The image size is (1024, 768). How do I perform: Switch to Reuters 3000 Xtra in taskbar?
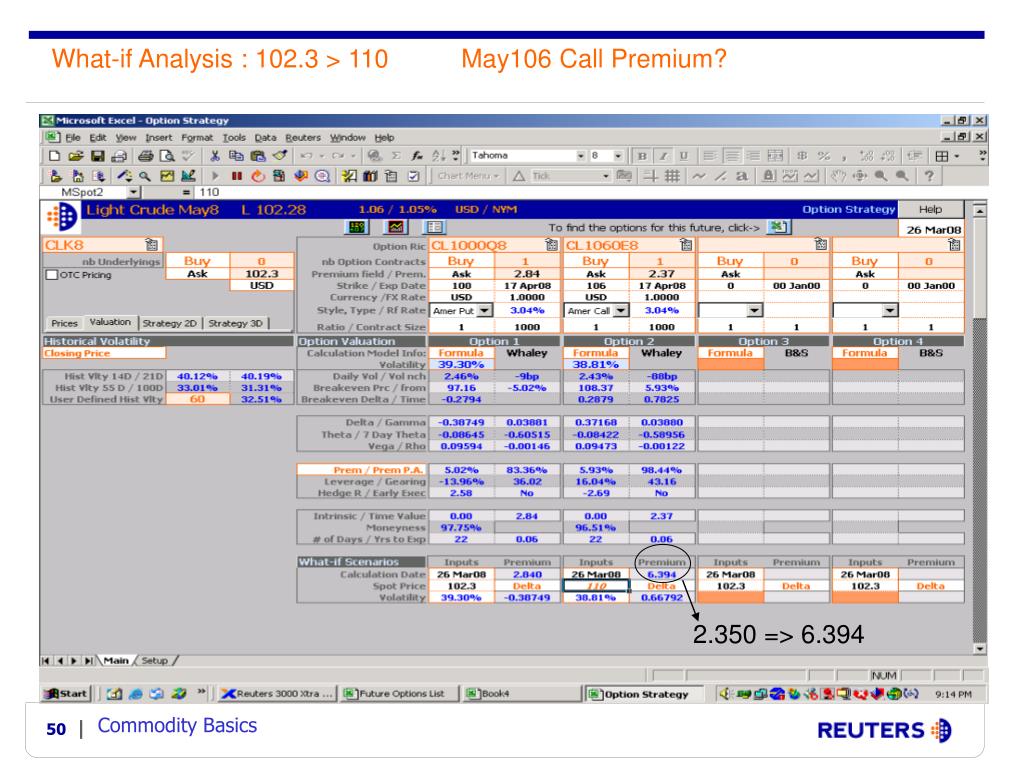pos(277,694)
